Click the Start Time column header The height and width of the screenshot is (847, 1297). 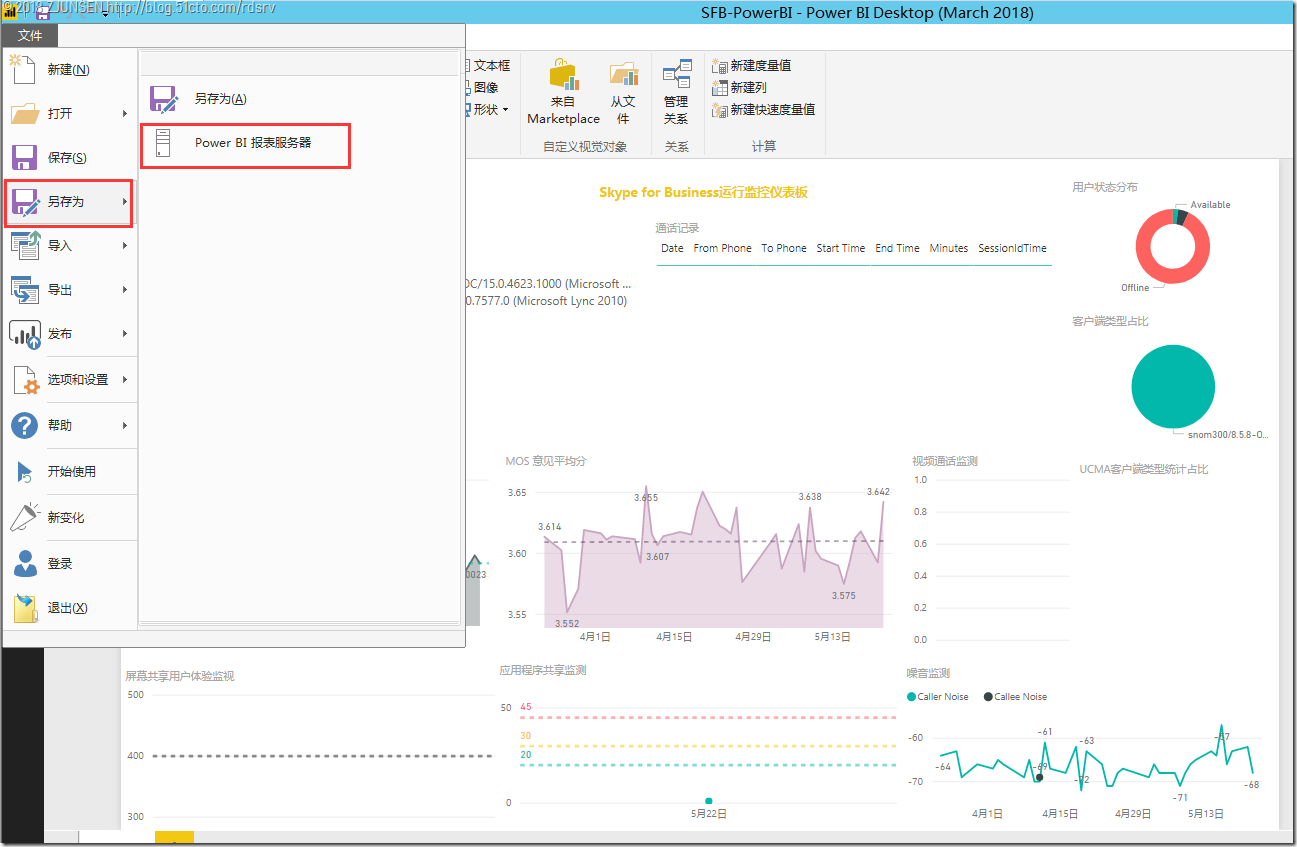tap(841, 248)
